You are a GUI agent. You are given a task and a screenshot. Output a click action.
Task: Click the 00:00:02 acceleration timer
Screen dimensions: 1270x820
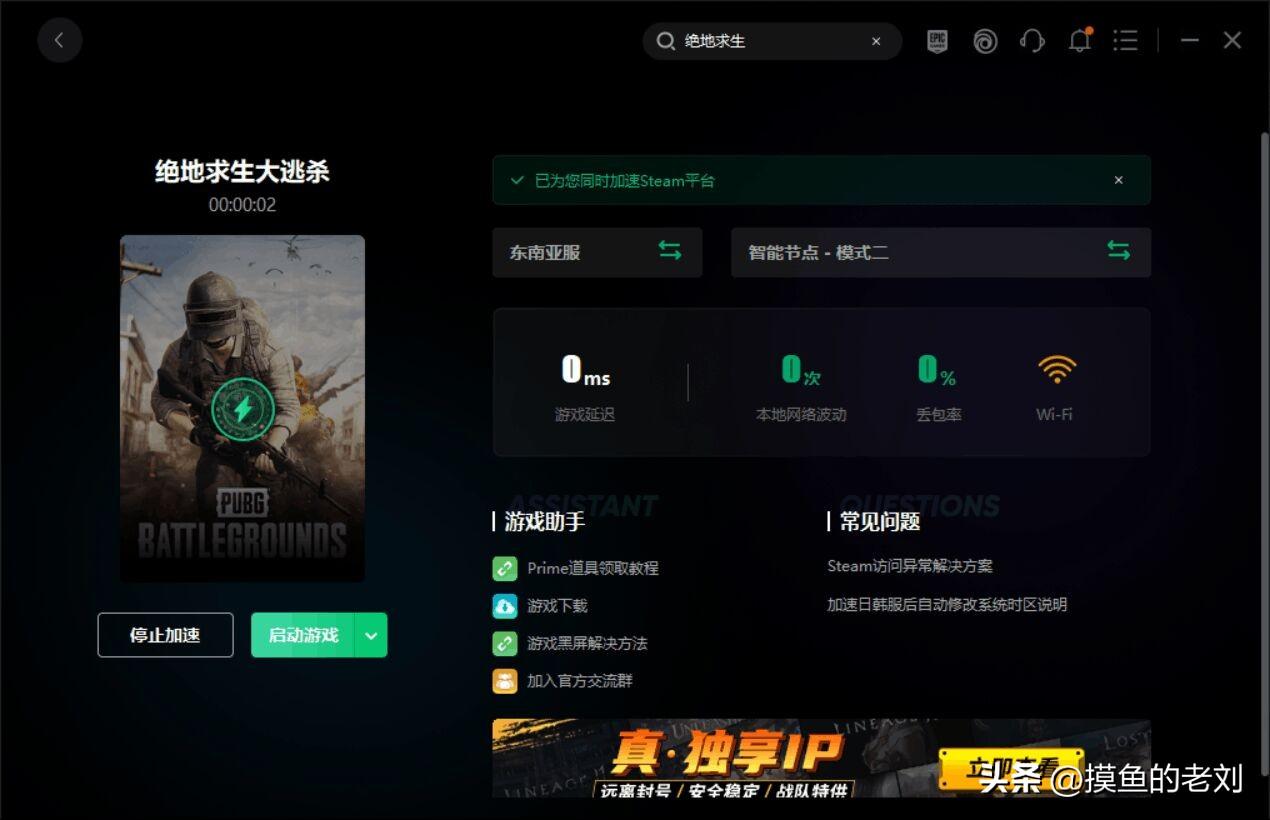[x=242, y=205]
